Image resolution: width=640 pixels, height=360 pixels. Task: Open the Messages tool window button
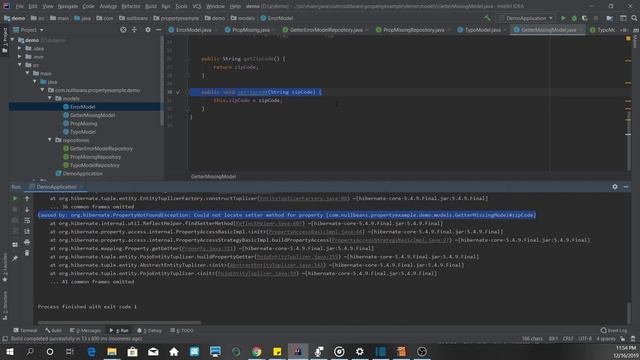[85, 330]
